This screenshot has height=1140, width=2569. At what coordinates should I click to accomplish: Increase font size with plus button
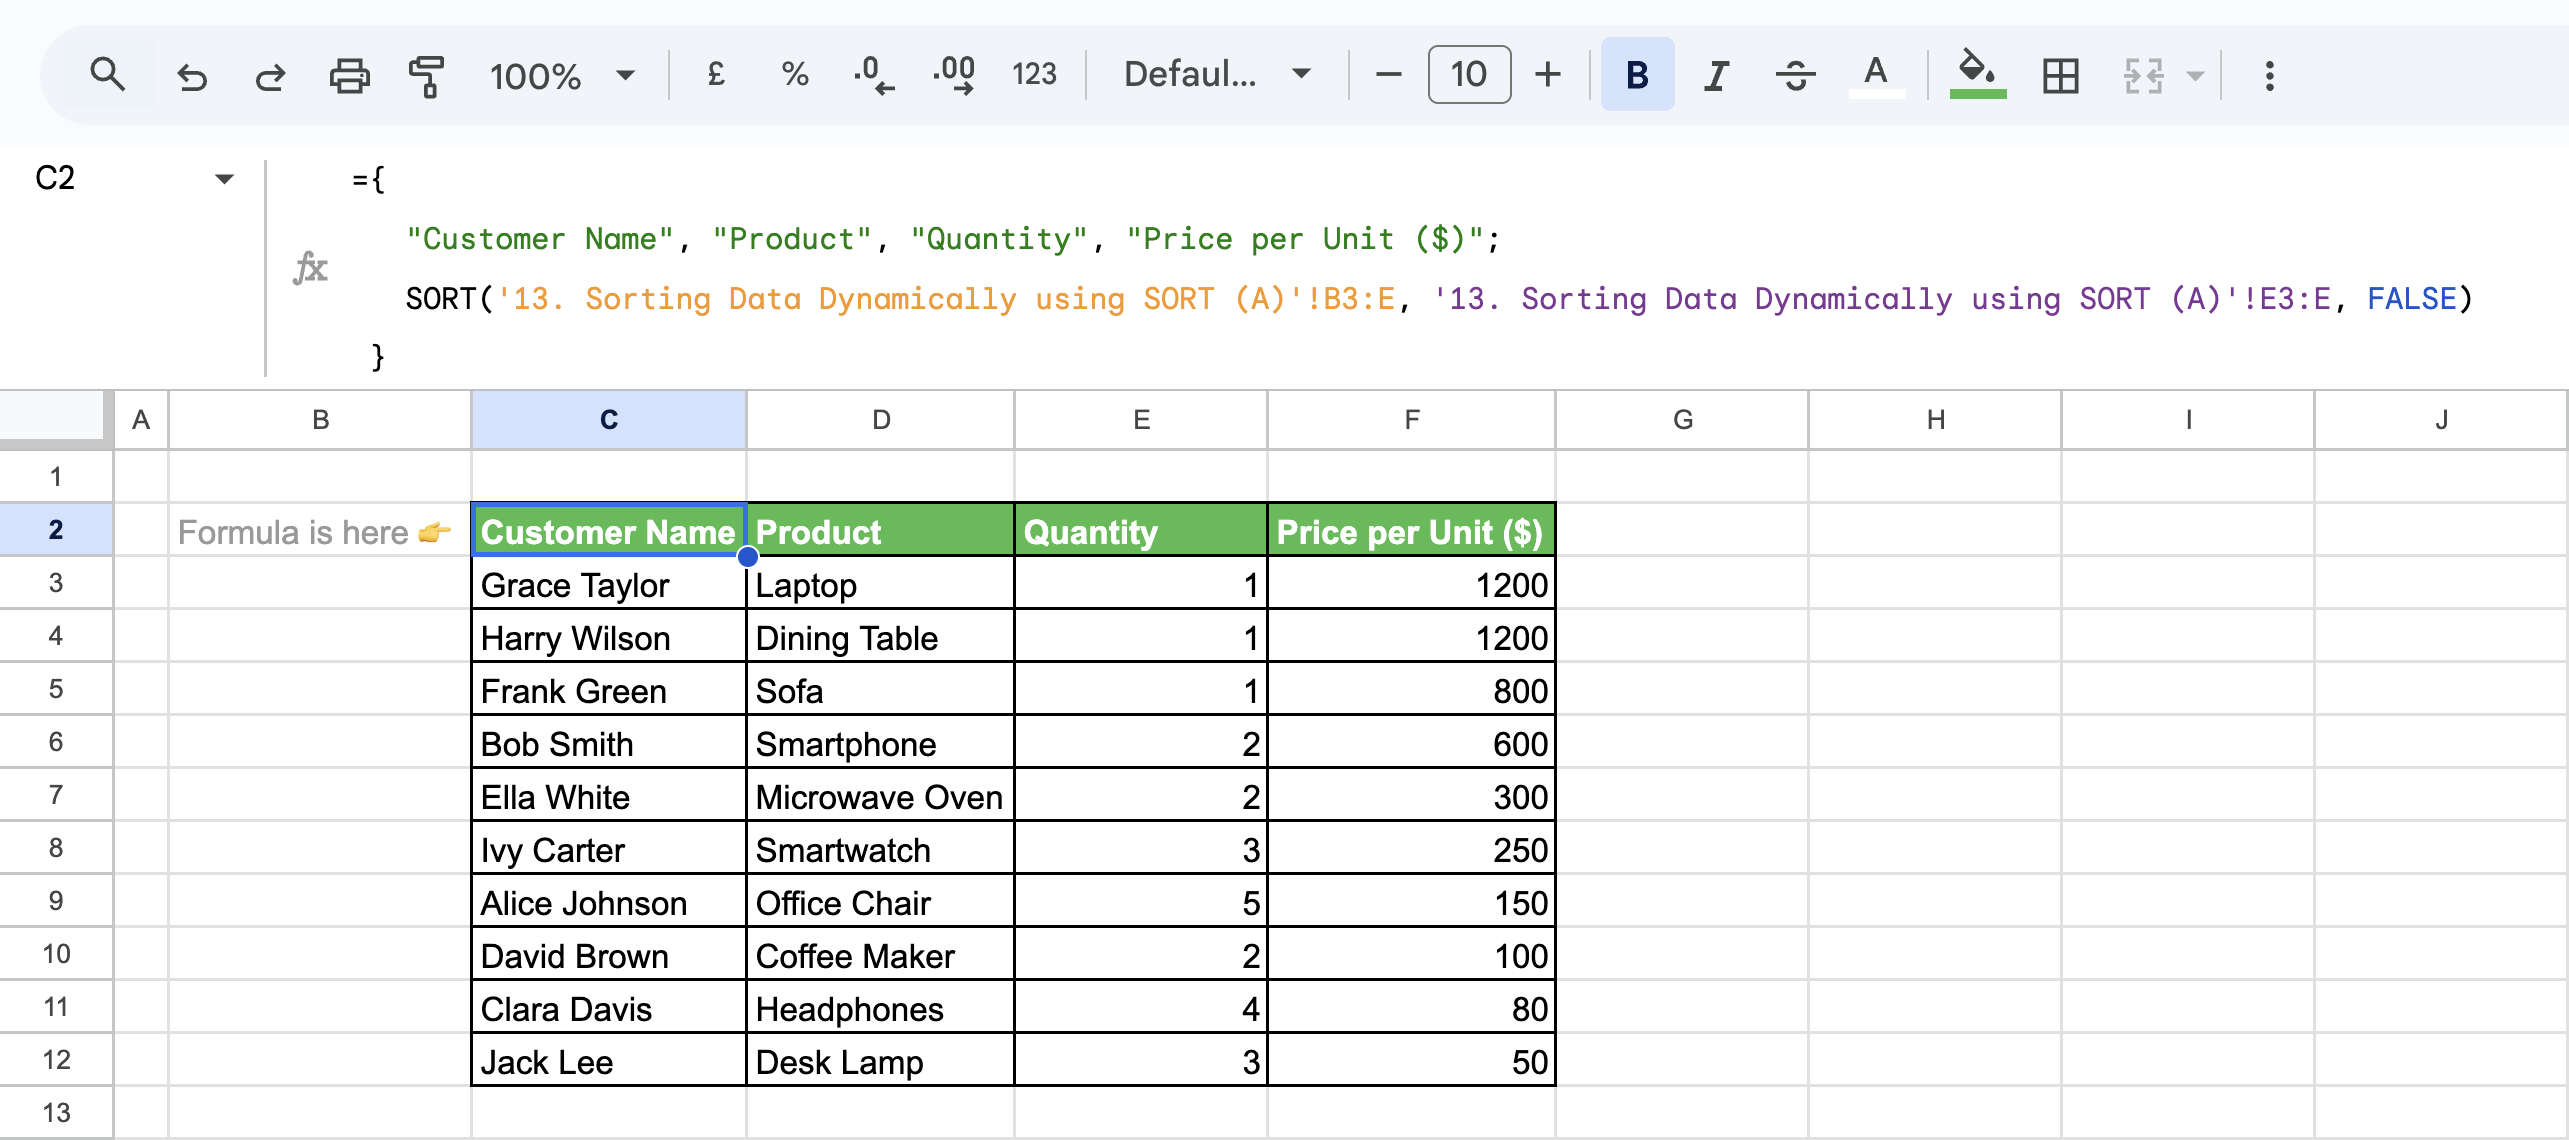[1547, 74]
